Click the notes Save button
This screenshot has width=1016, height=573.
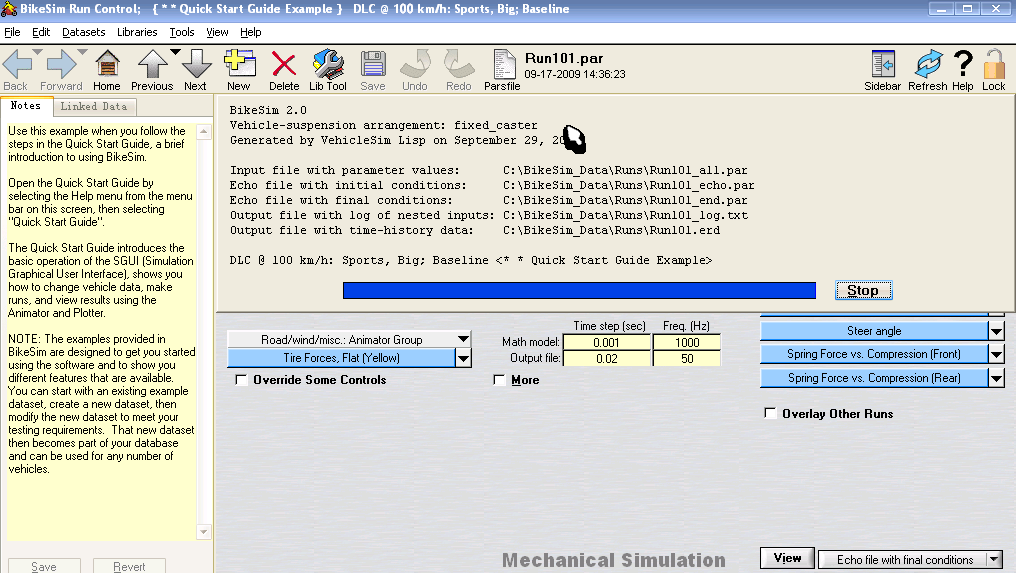44,566
